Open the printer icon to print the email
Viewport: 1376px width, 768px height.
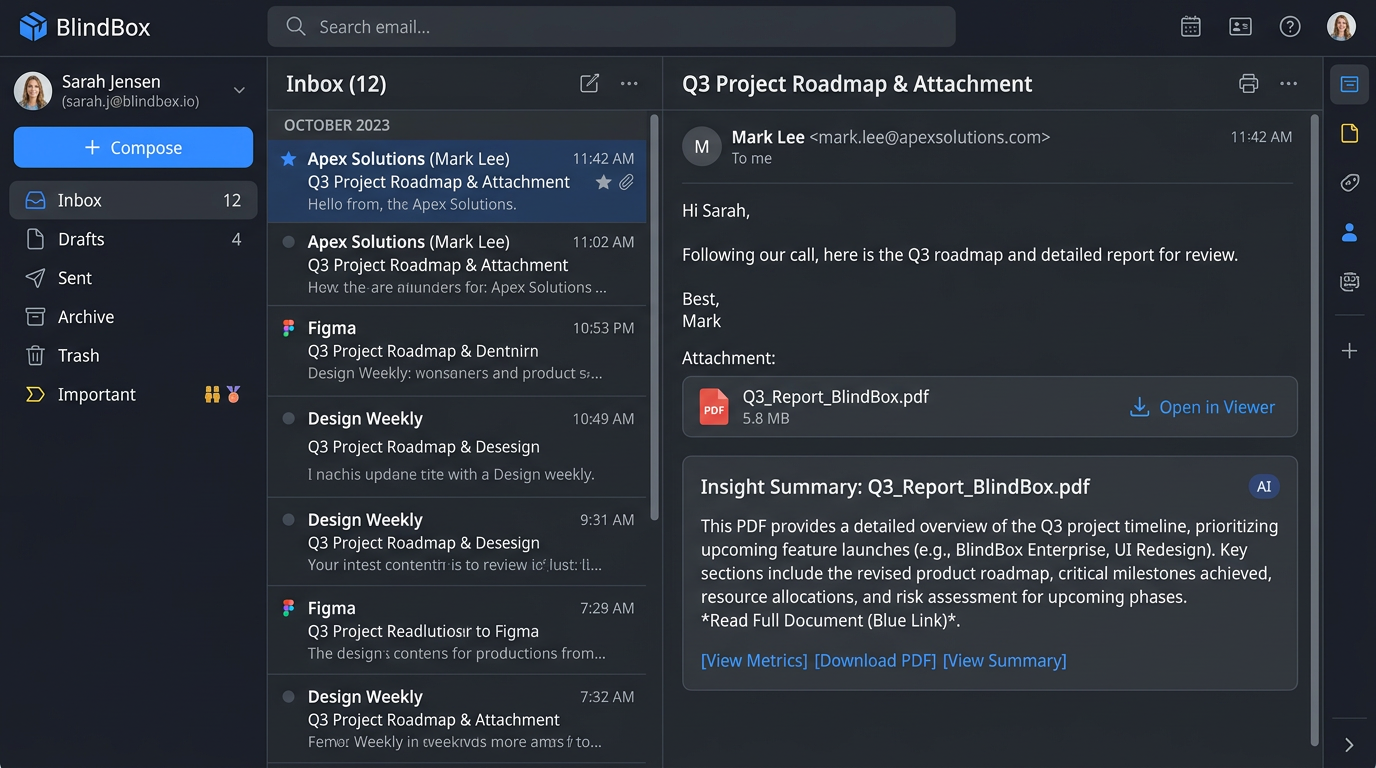coord(1248,84)
